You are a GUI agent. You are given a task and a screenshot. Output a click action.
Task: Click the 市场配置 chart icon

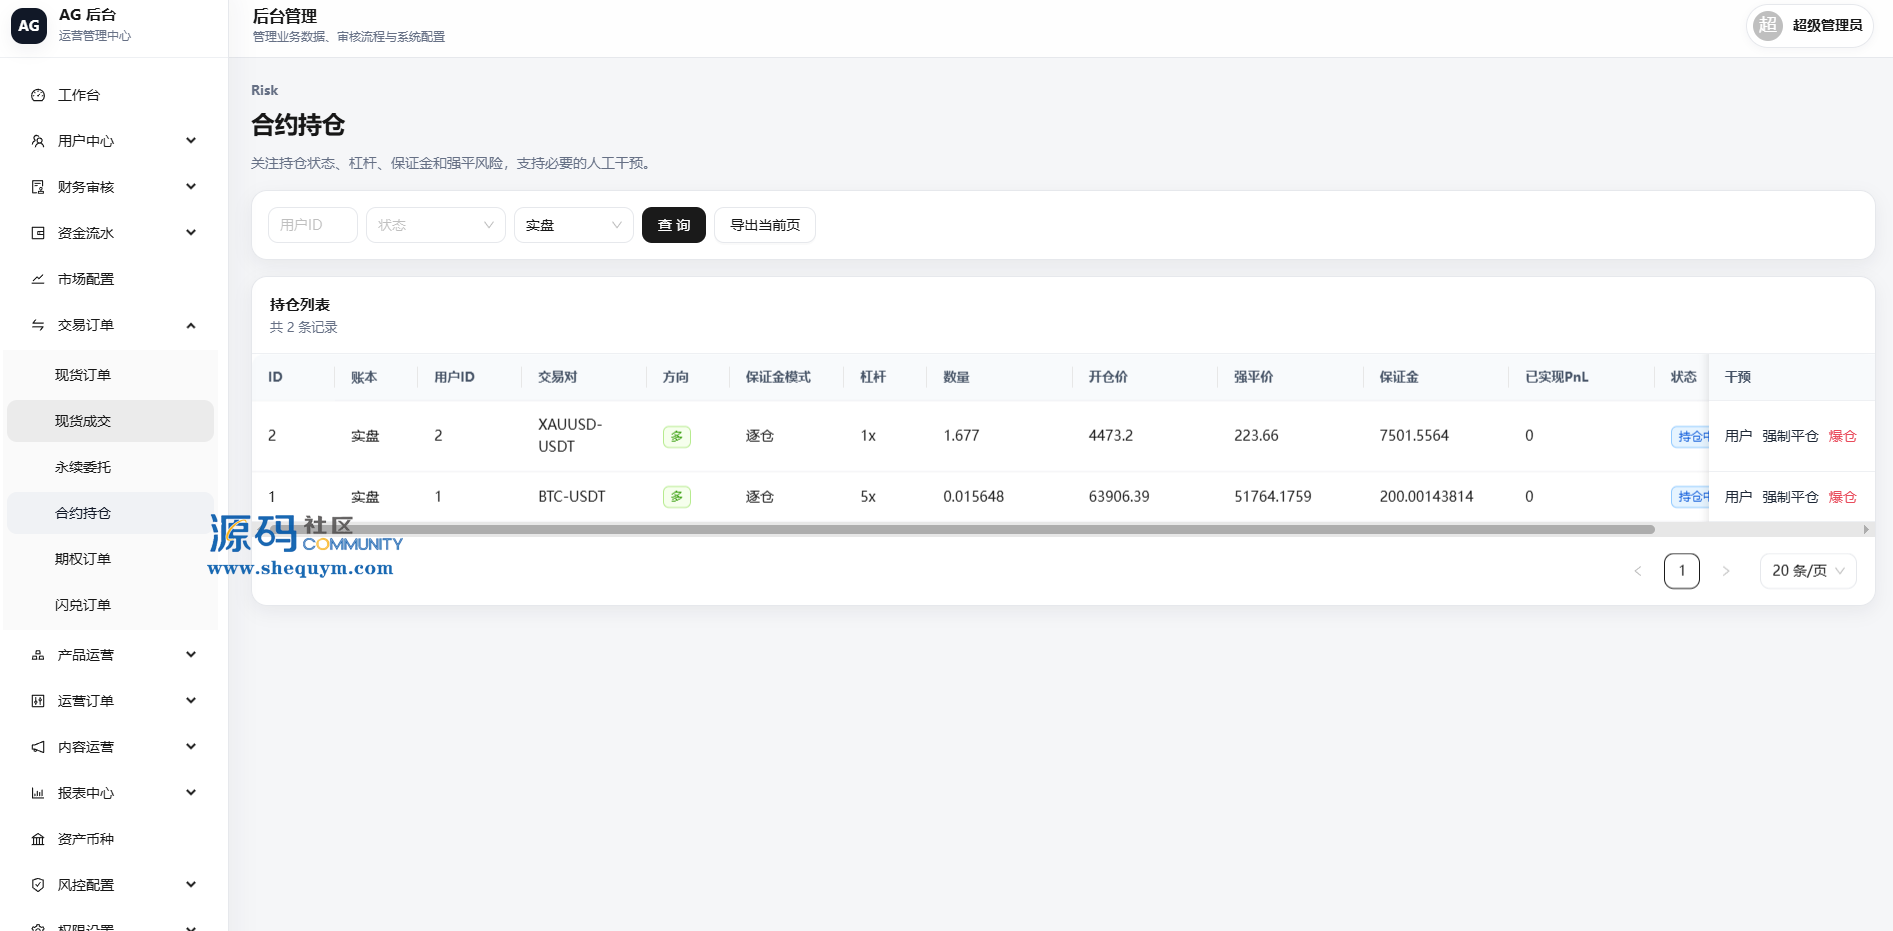(x=38, y=279)
